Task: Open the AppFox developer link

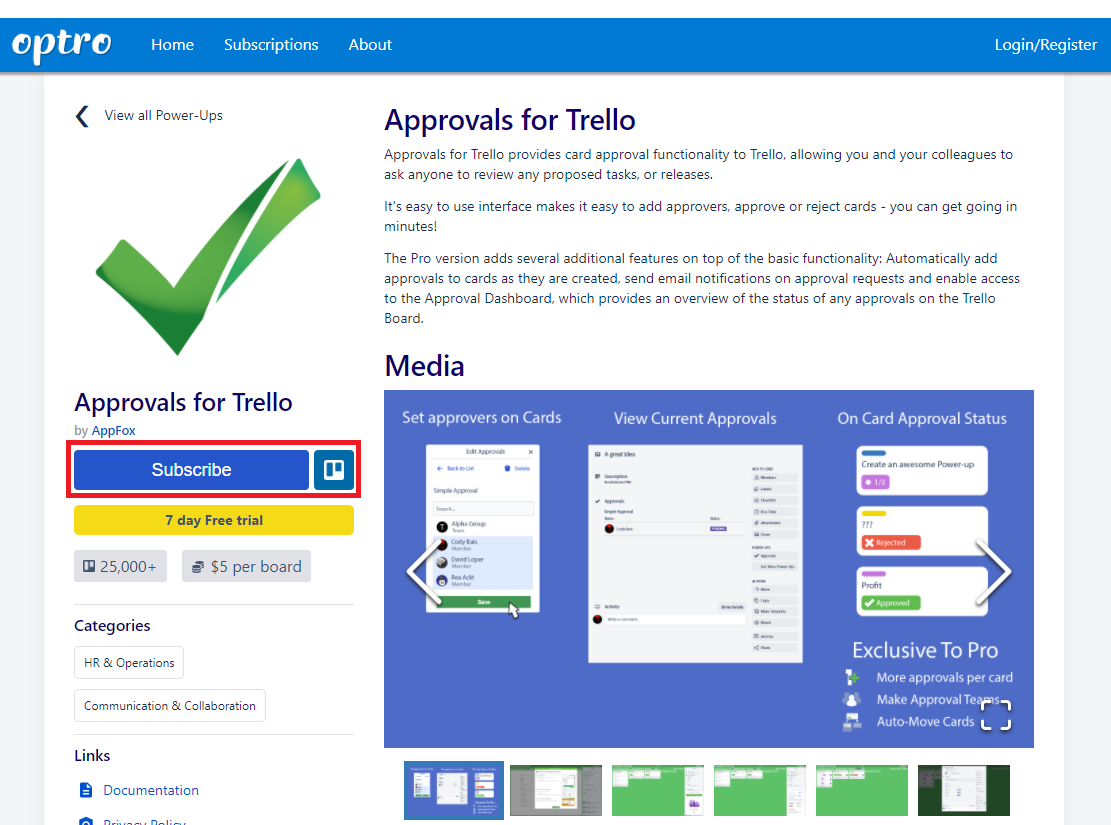Action: [x=113, y=430]
